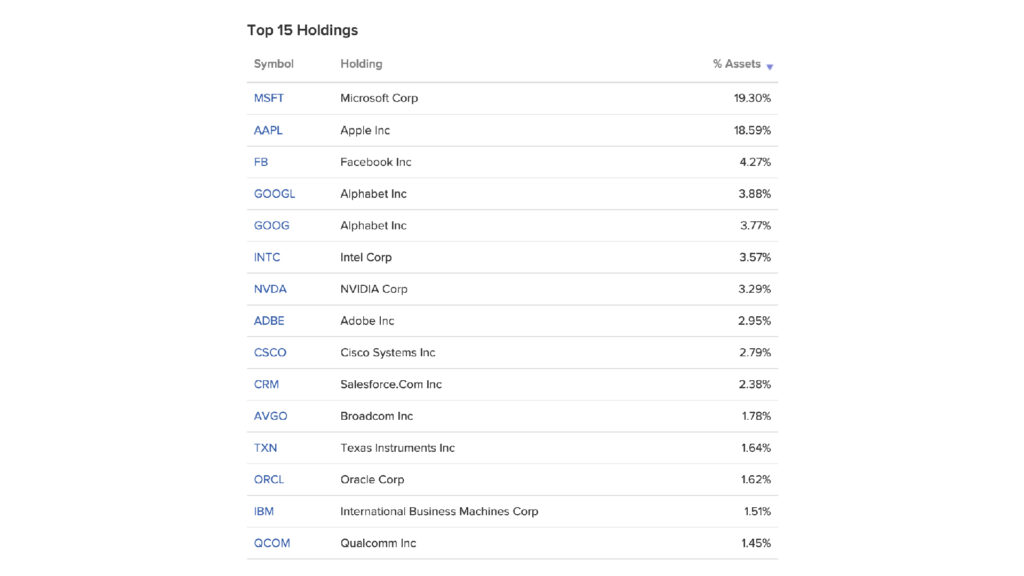Click the ORCL symbol link
Image resolution: width=1024 pixels, height=576 pixels.
point(268,479)
